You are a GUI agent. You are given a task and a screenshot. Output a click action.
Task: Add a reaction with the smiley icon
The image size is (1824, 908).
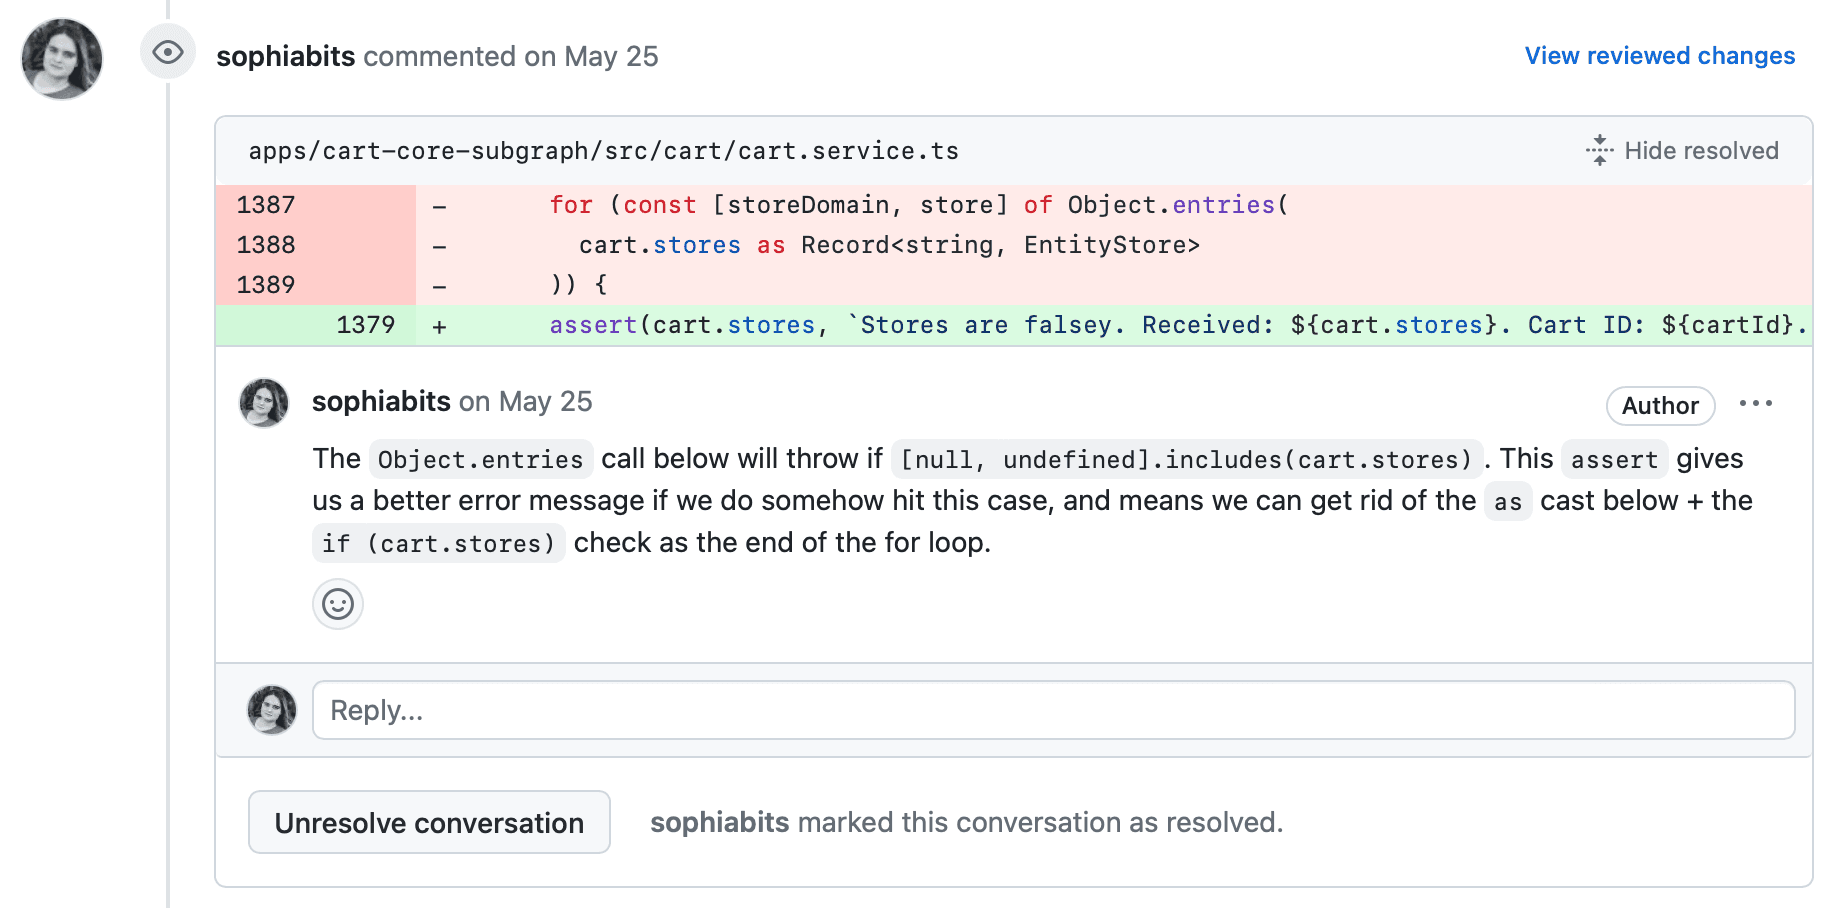click(338, 604)
